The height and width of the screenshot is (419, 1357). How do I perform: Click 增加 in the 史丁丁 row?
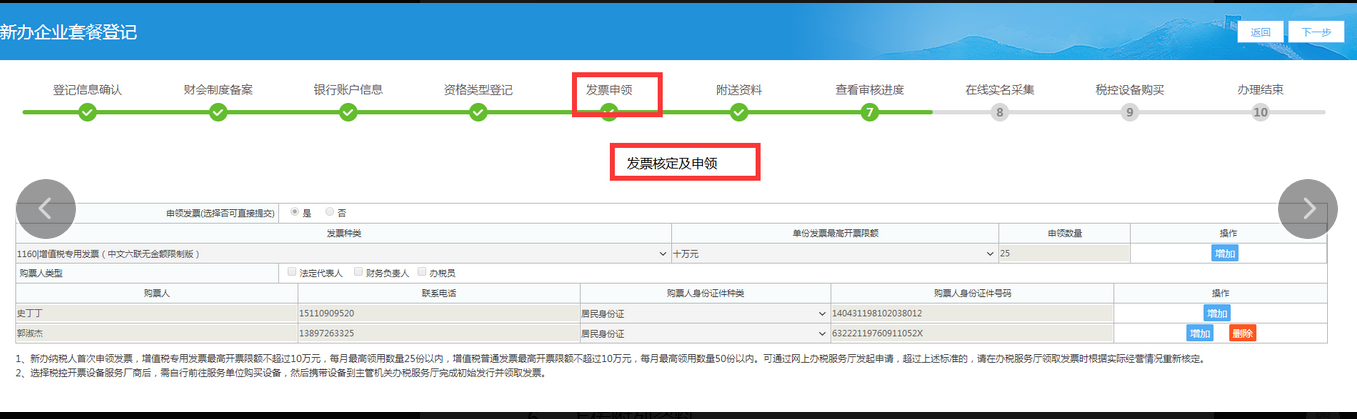tap(1217, 314)
